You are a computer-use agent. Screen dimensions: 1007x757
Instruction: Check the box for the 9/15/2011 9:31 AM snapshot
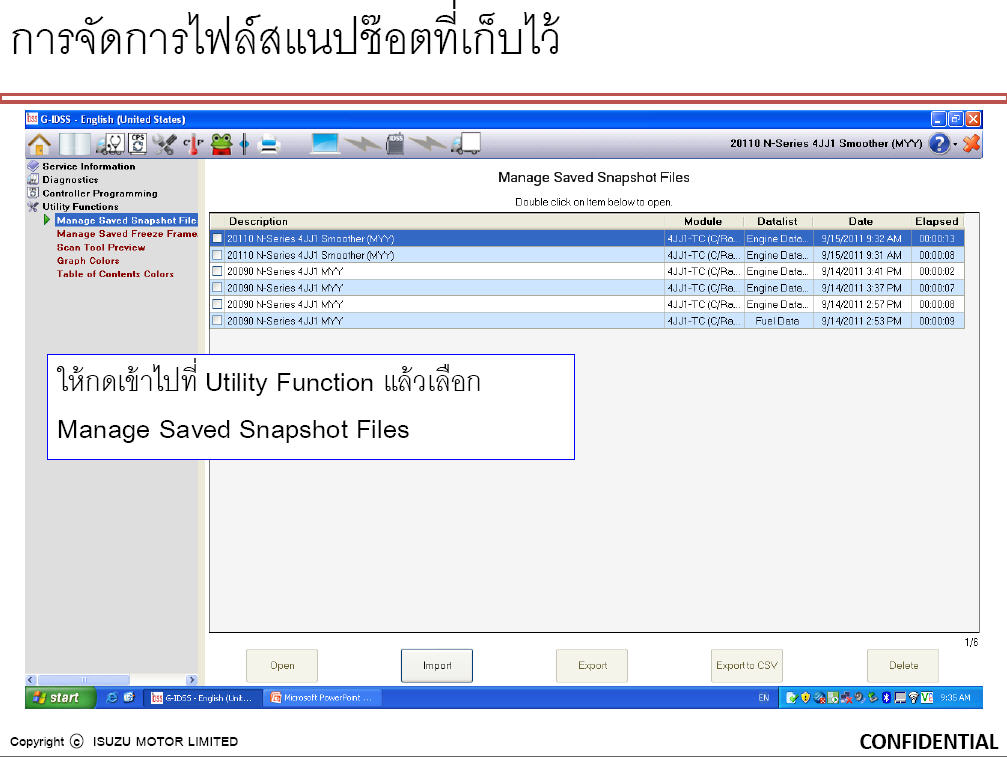(x=218, y=255)
